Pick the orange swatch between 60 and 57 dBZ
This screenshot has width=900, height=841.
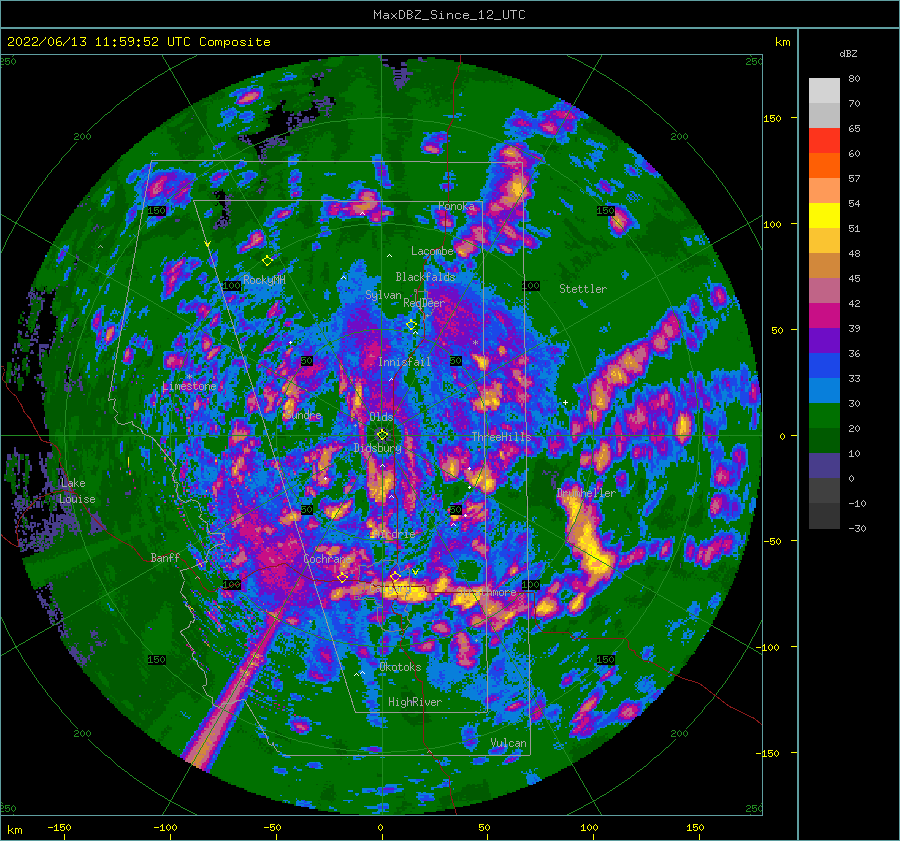[824, 166]
